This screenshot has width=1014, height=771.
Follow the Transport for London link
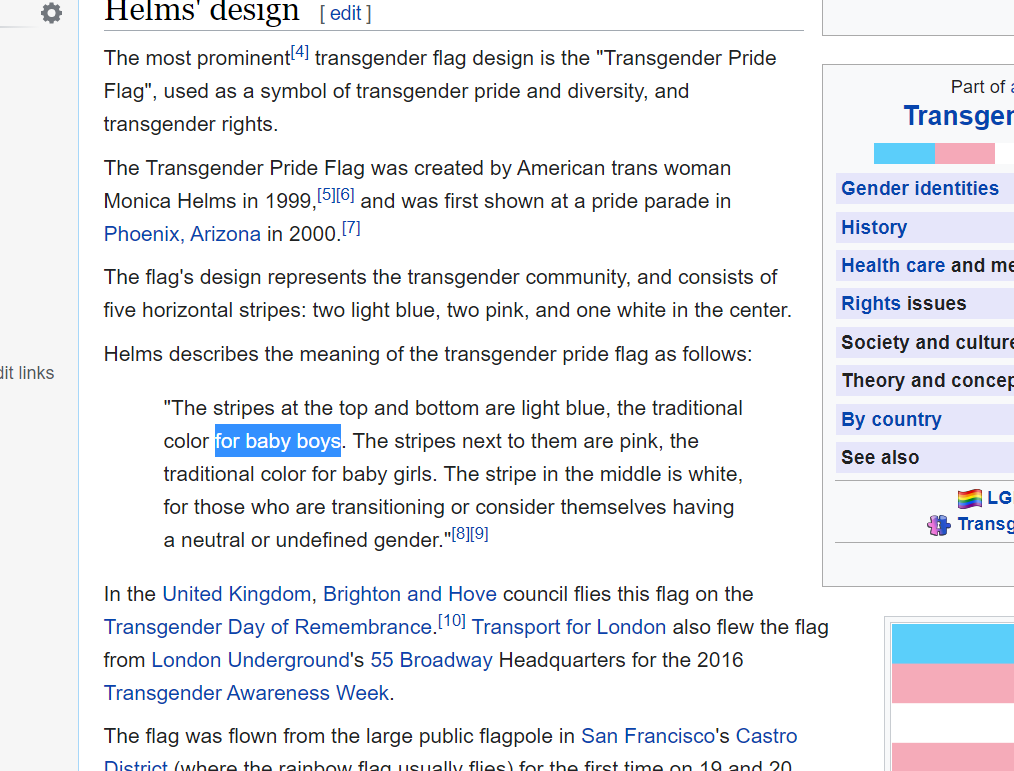(569, 627)
